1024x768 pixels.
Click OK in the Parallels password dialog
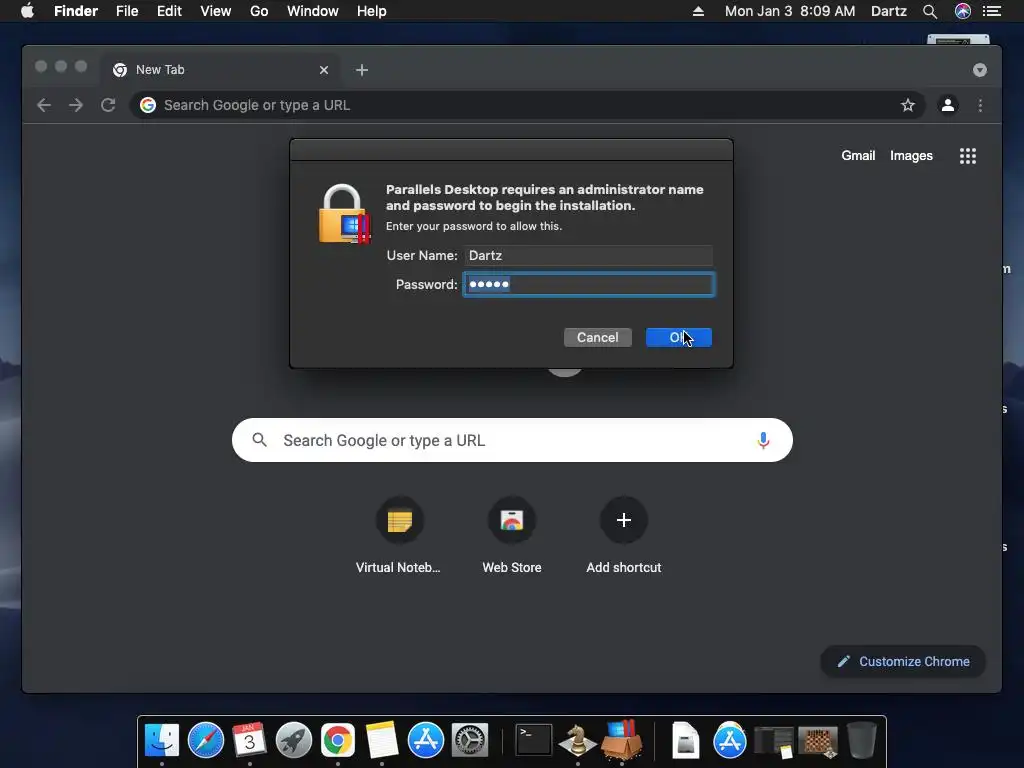click(679, 337)
